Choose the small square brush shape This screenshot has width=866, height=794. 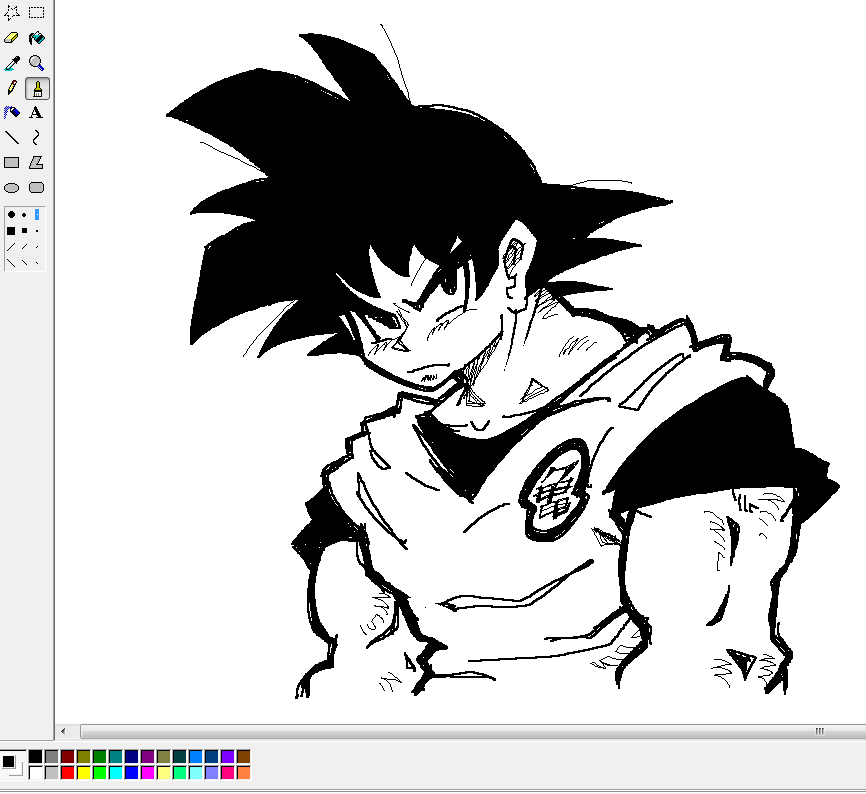(x=37, y=231)
